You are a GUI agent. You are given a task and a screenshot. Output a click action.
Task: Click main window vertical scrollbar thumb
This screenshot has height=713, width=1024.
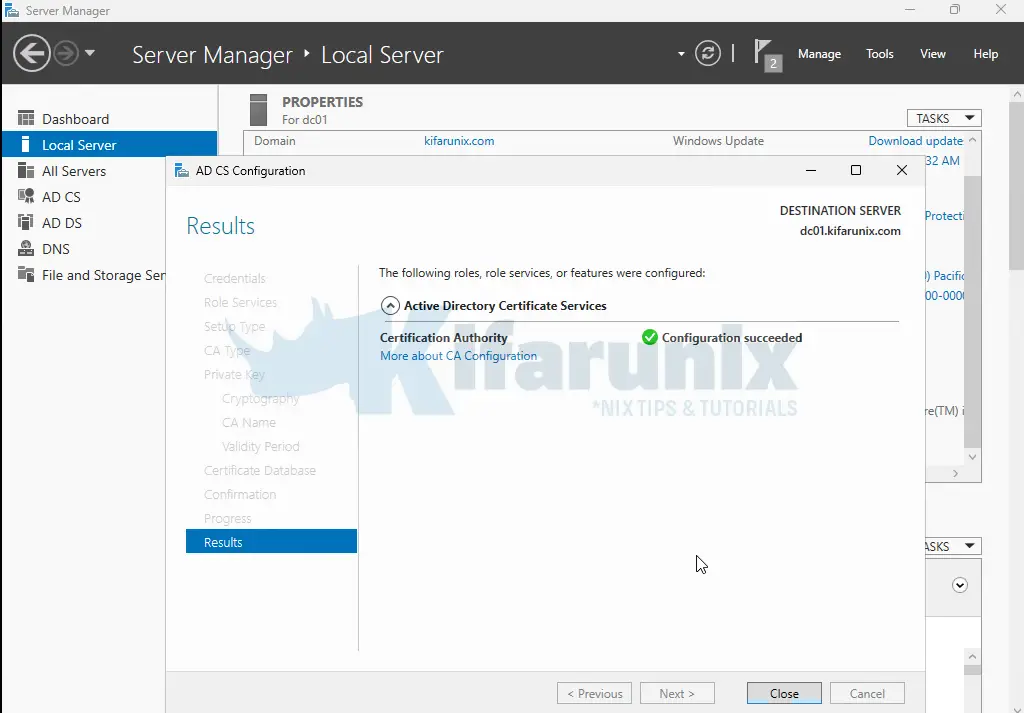(x=1017, y=185)
